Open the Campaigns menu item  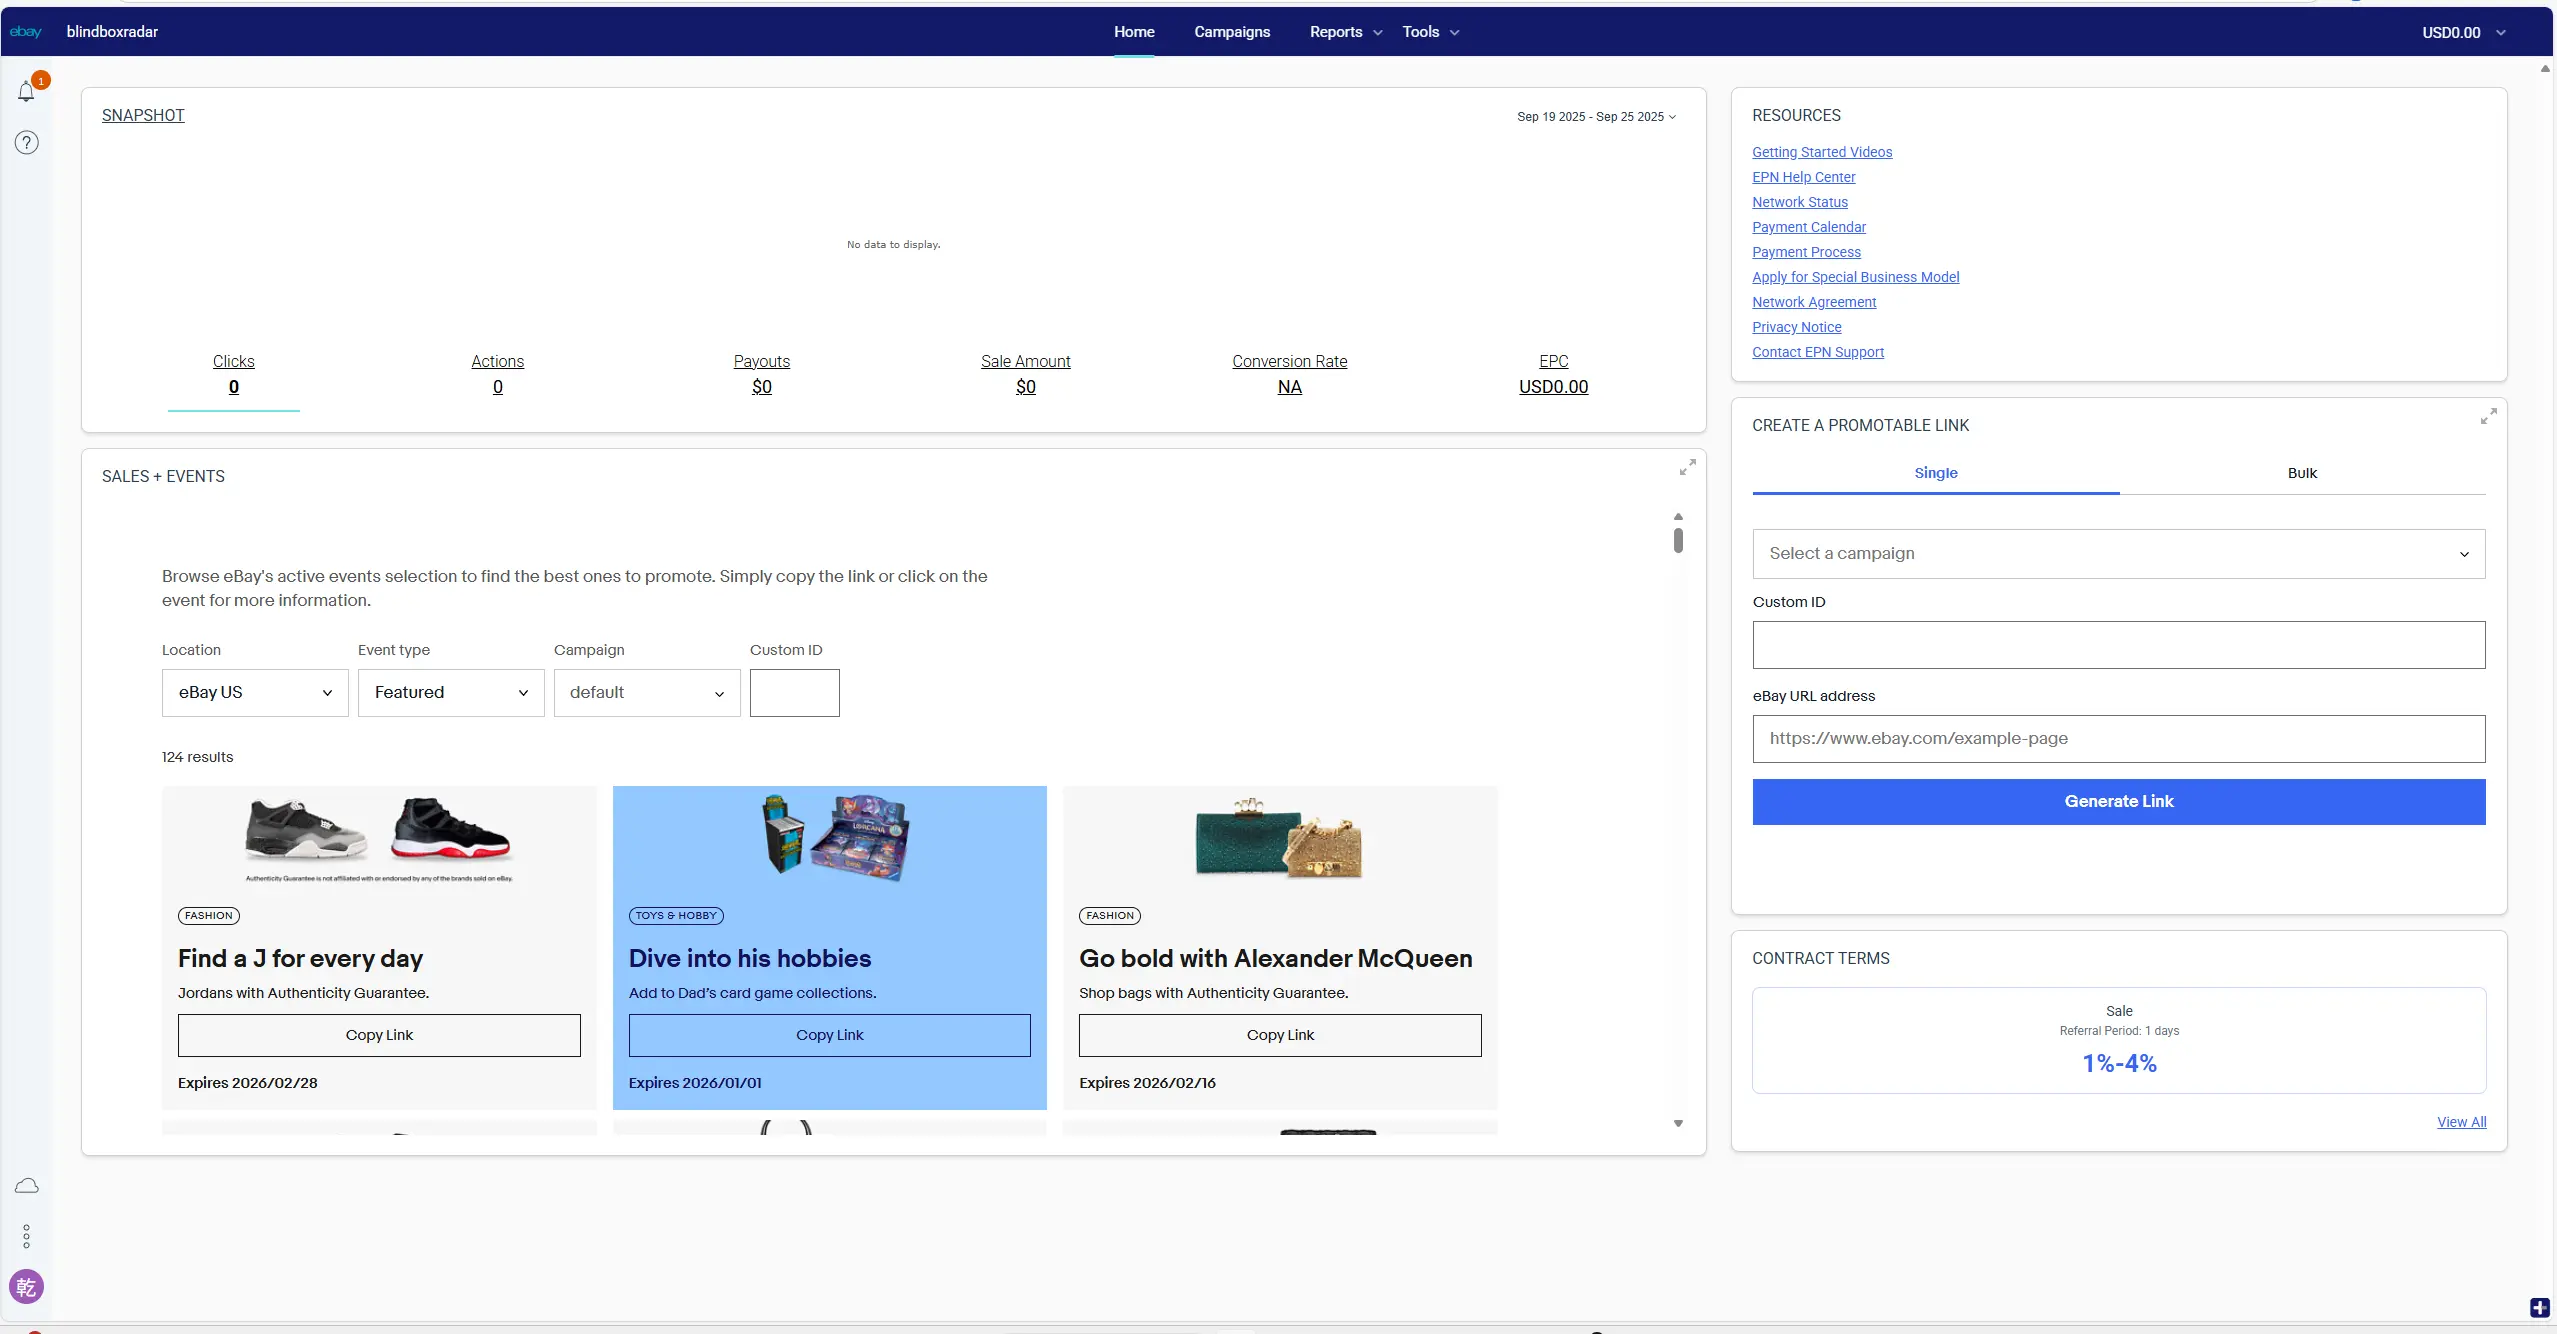1231,32
